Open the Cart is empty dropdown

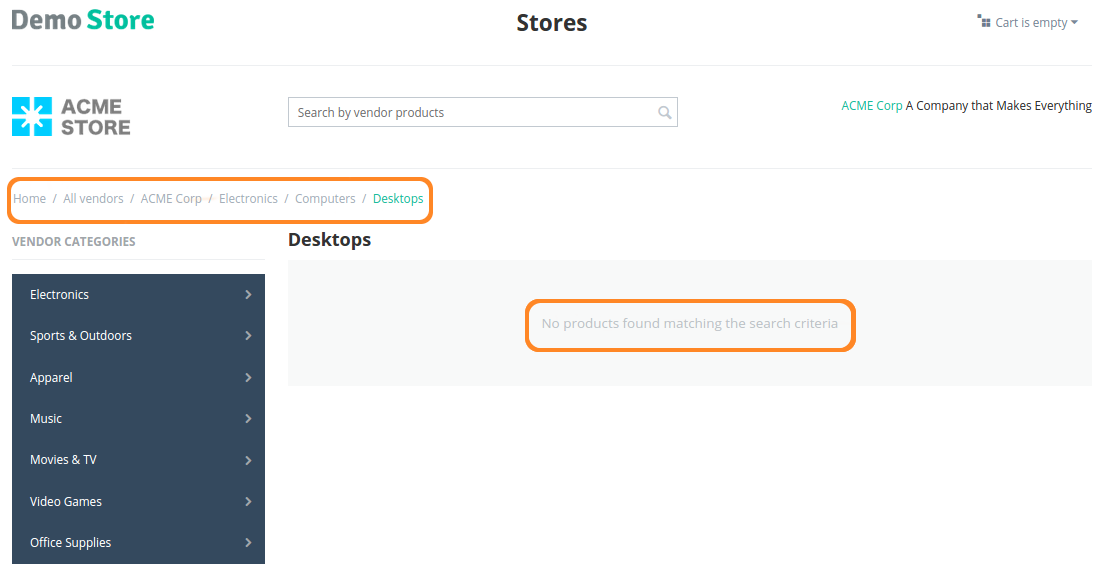coord(1028,22)
